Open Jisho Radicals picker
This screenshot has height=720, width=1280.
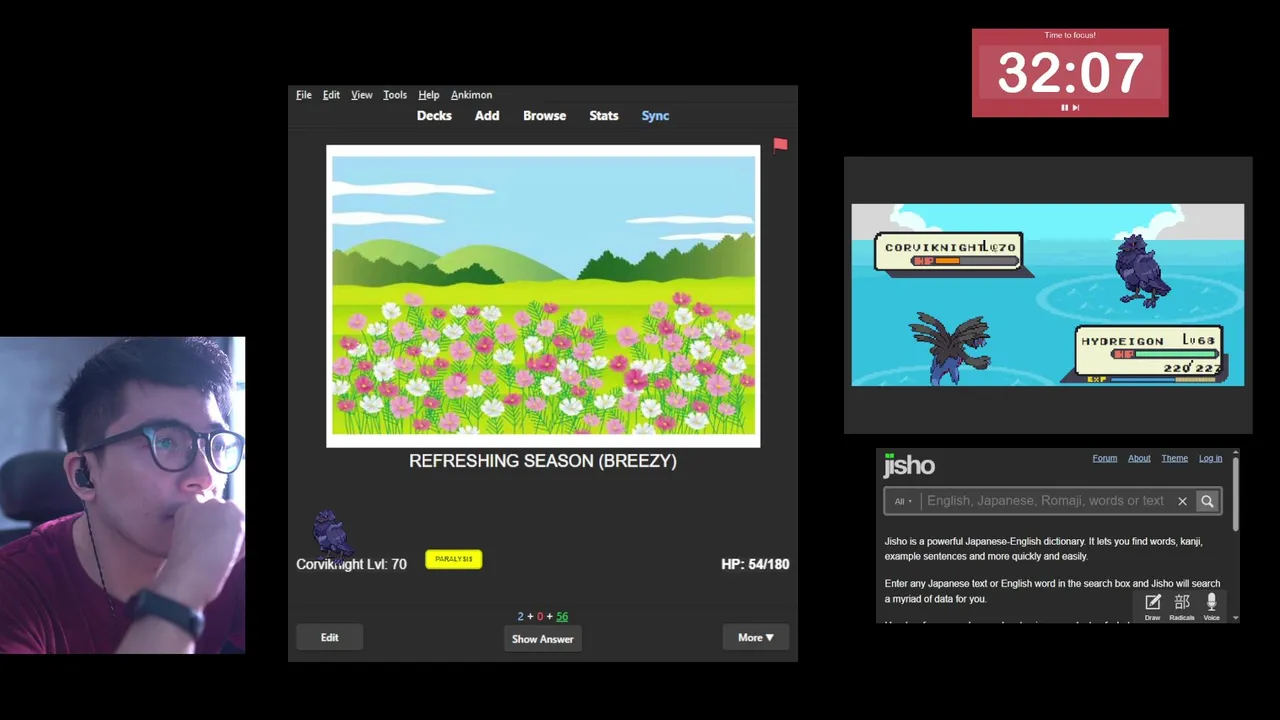point(1182,605)
